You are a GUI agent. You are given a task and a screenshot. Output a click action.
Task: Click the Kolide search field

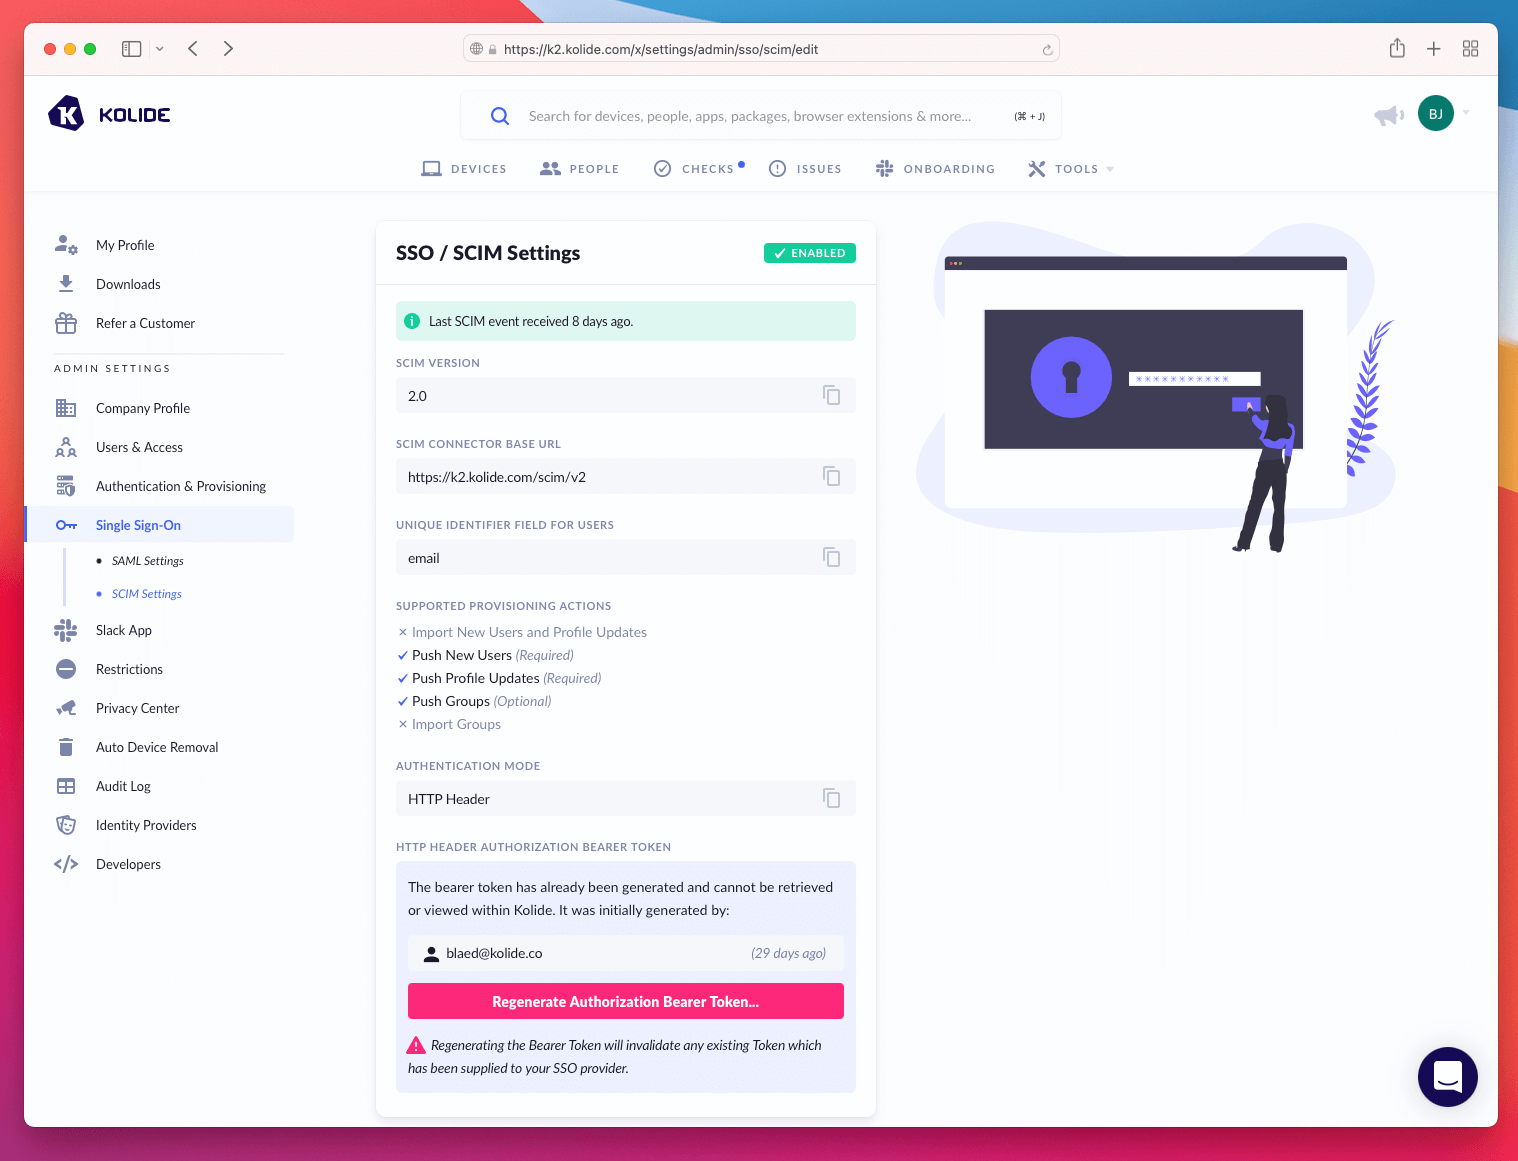[x=760, y=115]
